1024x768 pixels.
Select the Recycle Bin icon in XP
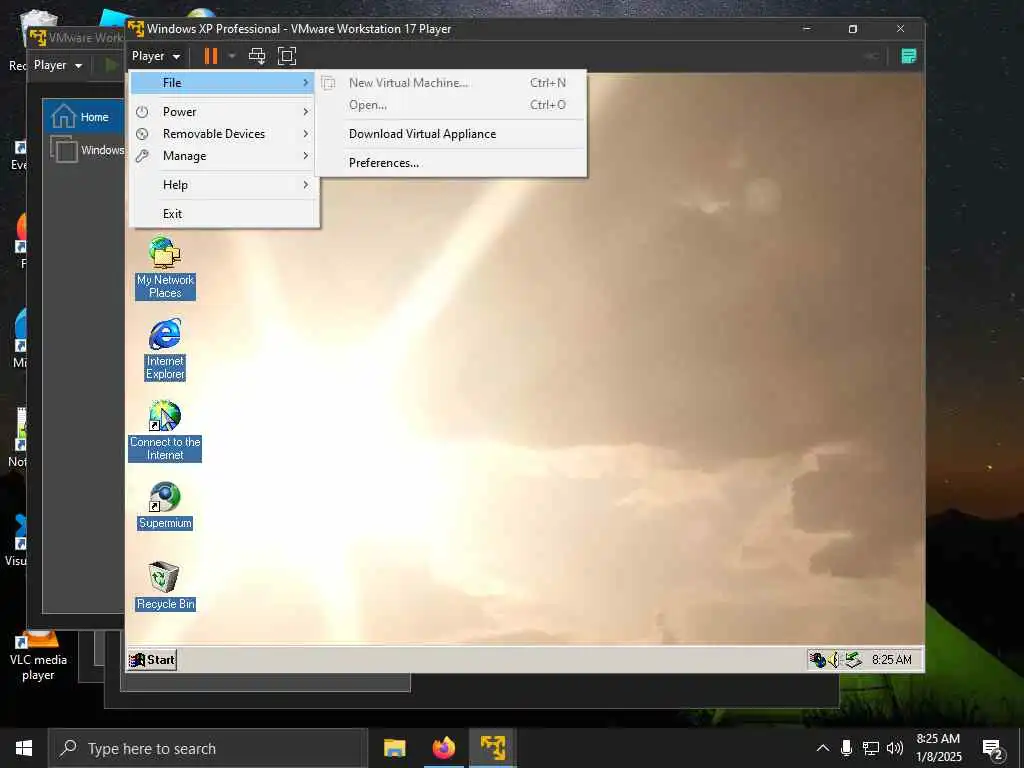165,586
